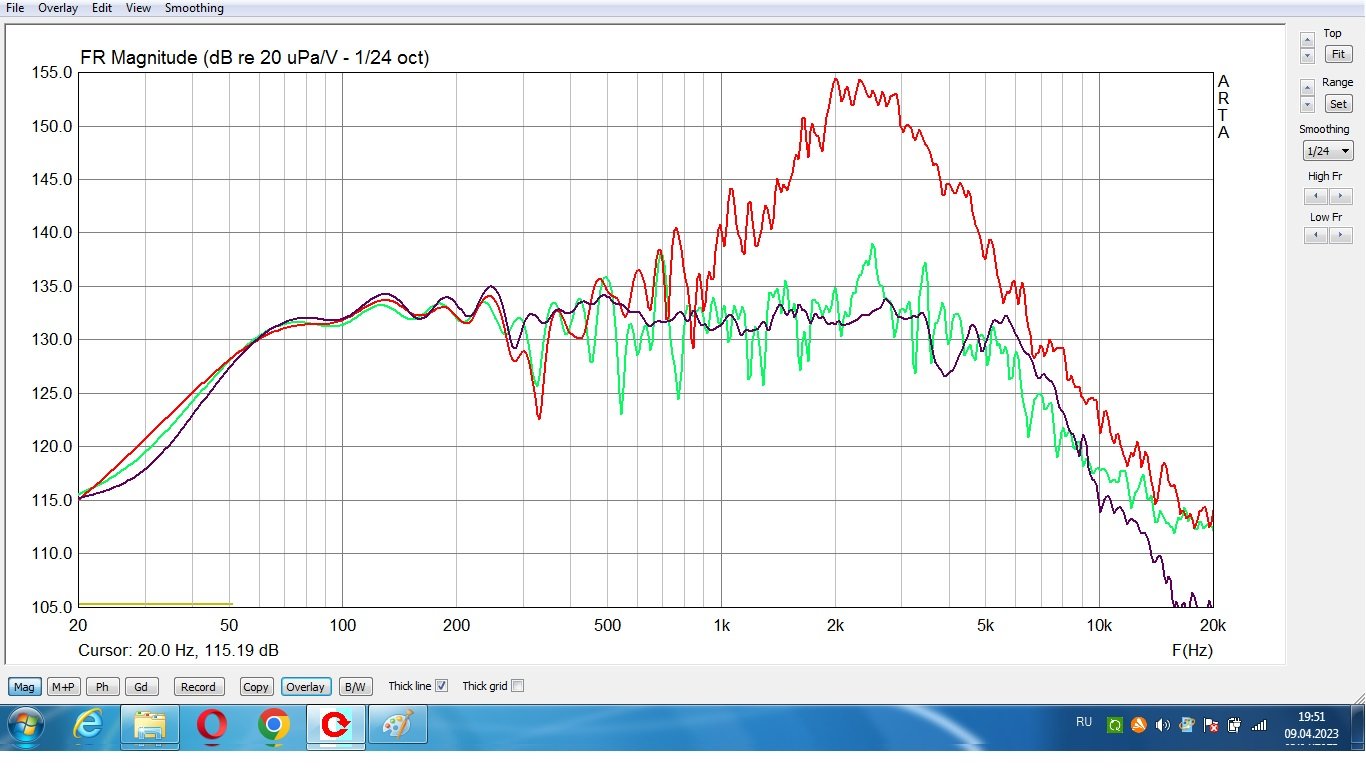1366x768 pixels.
Task: Open Internet Explorer from the taskbar
Action: [x=89, y=726]
